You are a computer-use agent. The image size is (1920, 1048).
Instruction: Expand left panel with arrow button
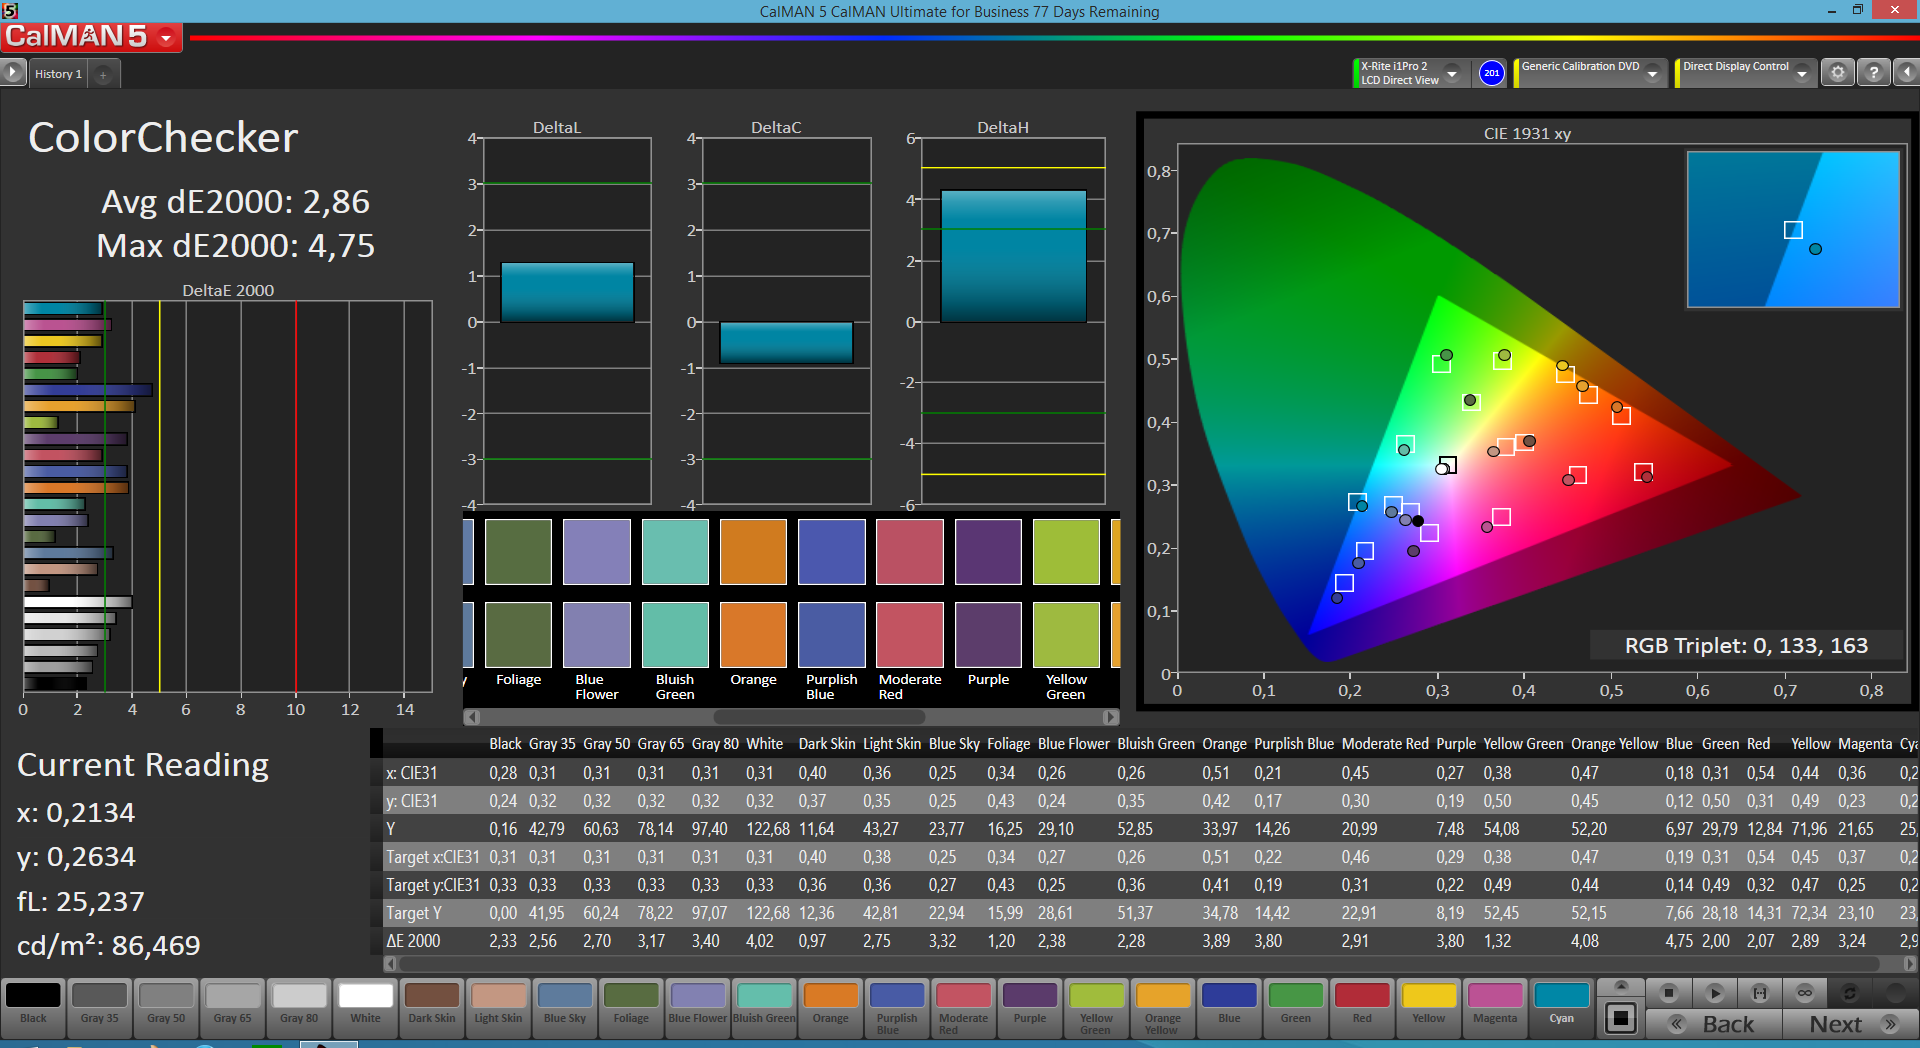[x=12, y=73]
